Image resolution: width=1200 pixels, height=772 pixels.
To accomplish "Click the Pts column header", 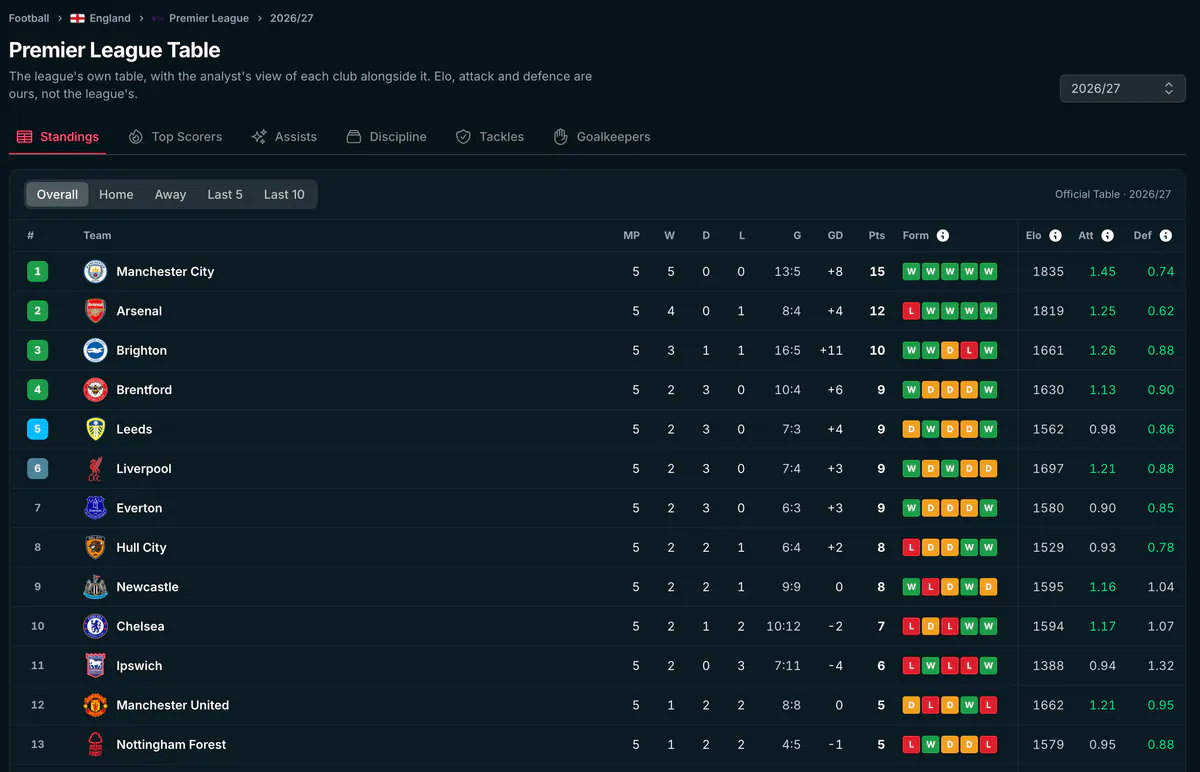I will [x=877, y=236].
